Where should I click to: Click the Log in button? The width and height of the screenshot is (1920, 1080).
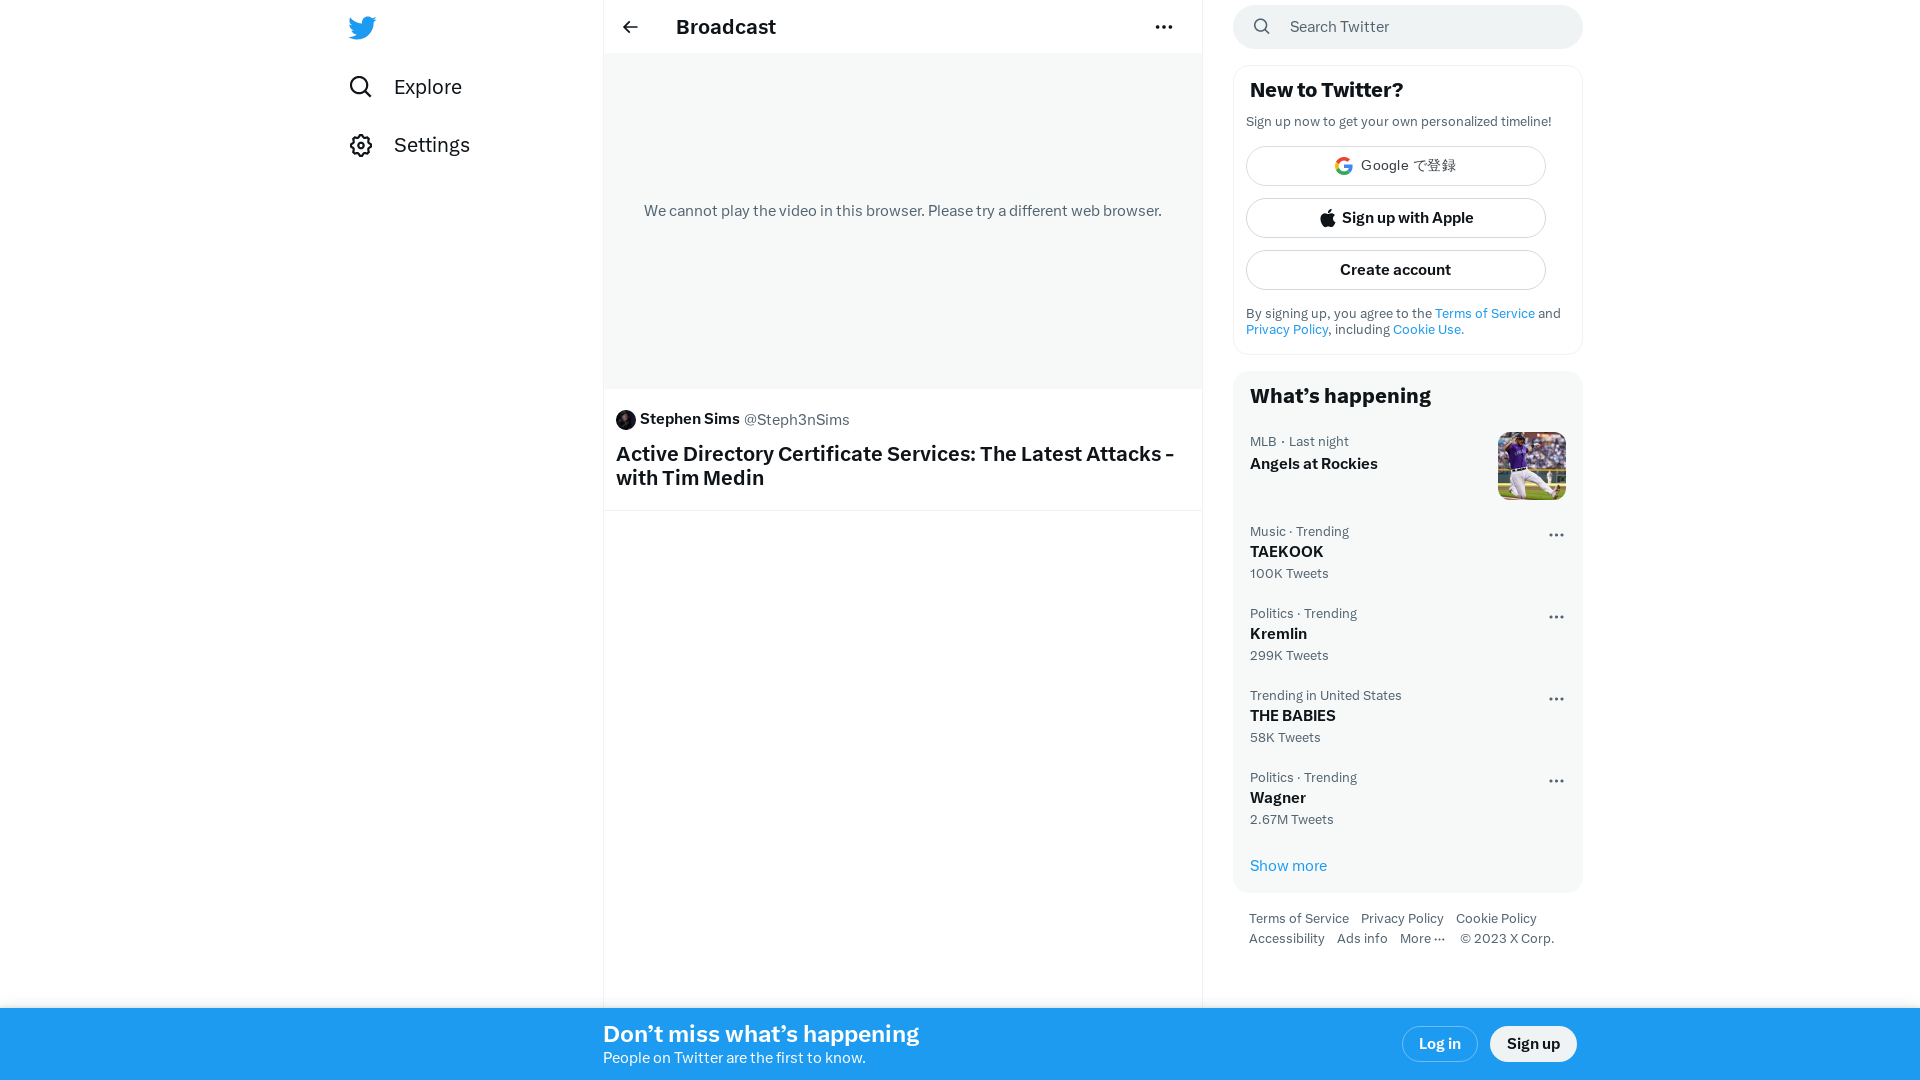coord(1440,1044)
